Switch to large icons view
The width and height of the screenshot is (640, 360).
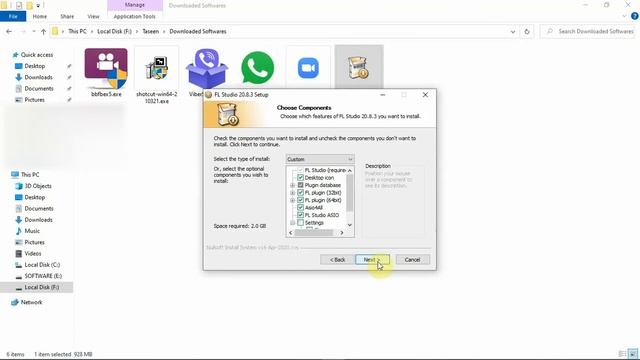(x=633, y=354)
